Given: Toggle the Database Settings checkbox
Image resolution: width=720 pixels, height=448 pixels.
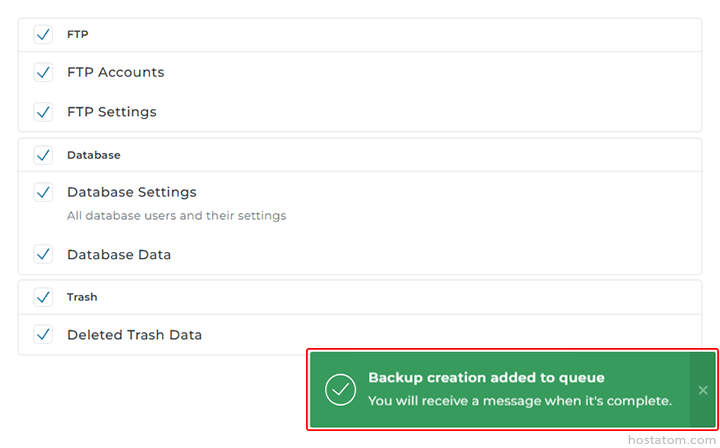Looking at the screenshot, I should (x=43, y=192).
